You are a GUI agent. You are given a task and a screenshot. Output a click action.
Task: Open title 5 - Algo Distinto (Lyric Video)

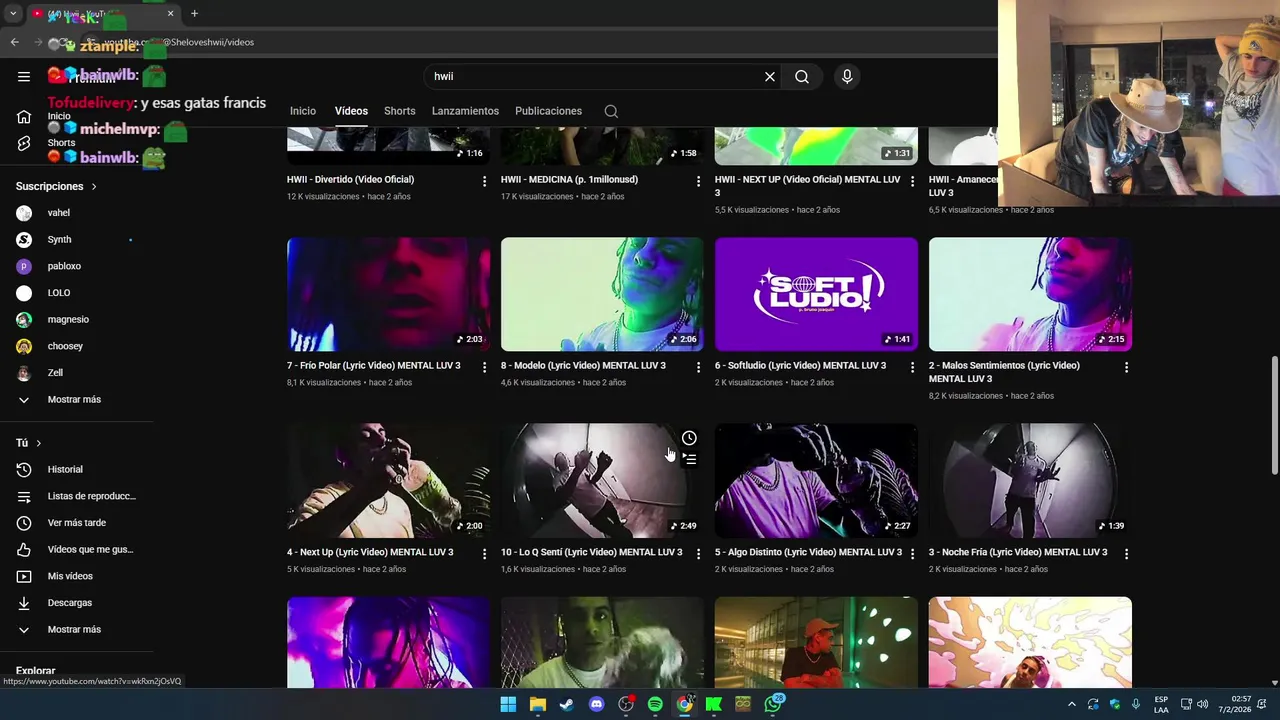tap(808, 552)
